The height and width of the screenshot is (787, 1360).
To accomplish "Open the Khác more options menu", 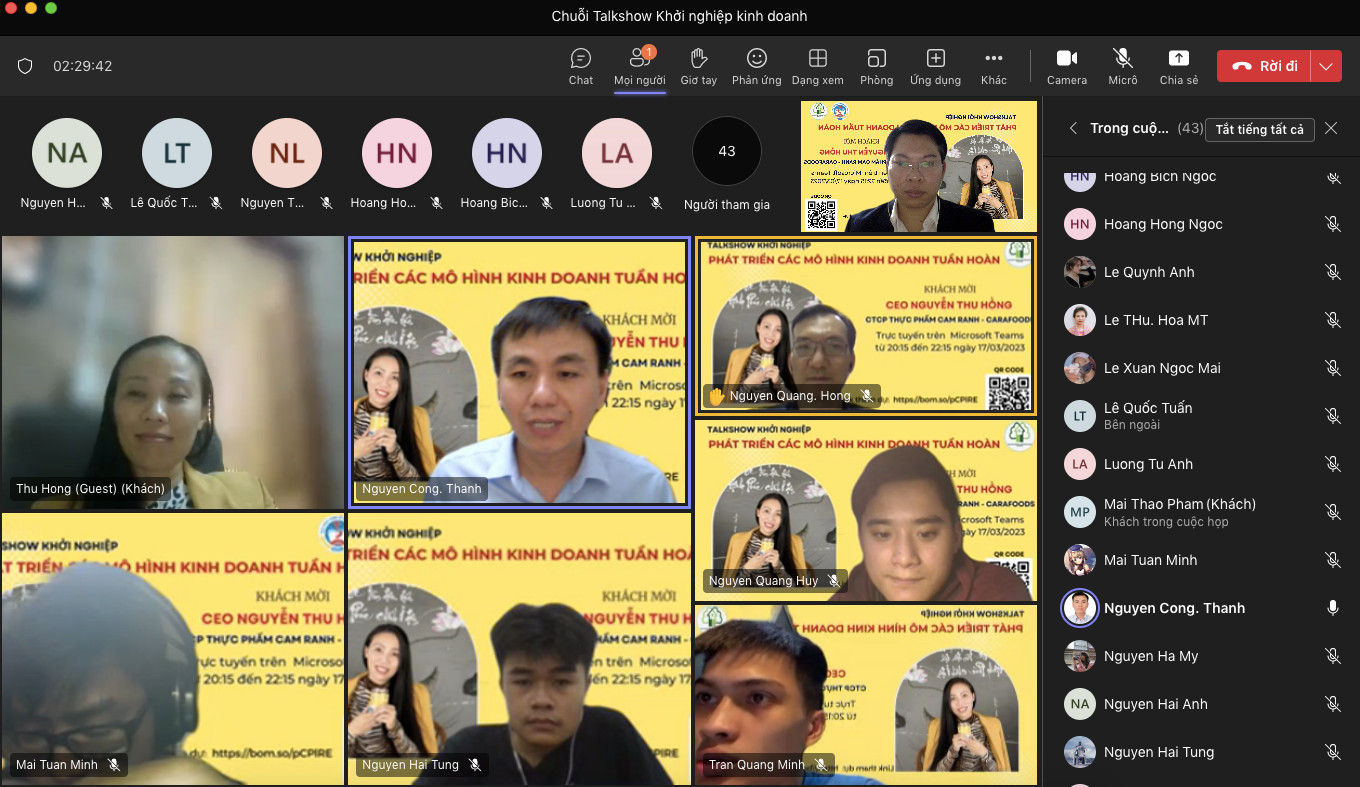I will click(x=993, y=65).
